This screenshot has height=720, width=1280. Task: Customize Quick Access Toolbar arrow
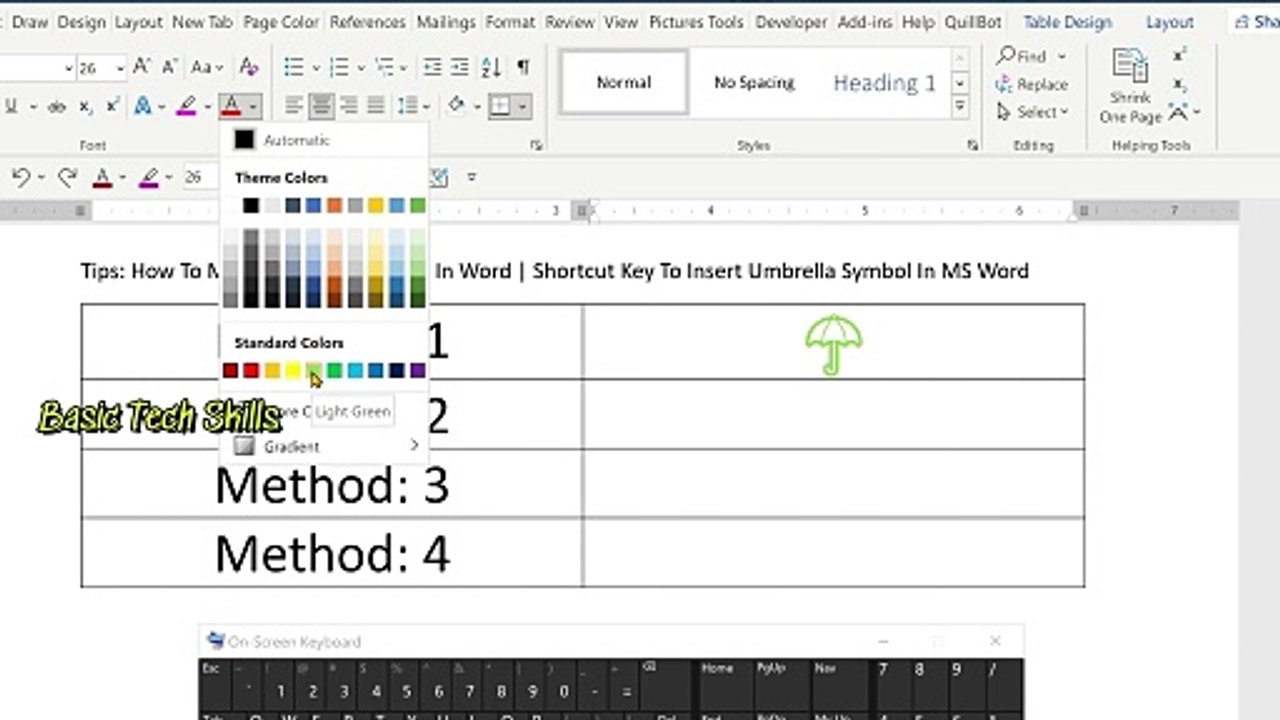[x=471, y=177]
